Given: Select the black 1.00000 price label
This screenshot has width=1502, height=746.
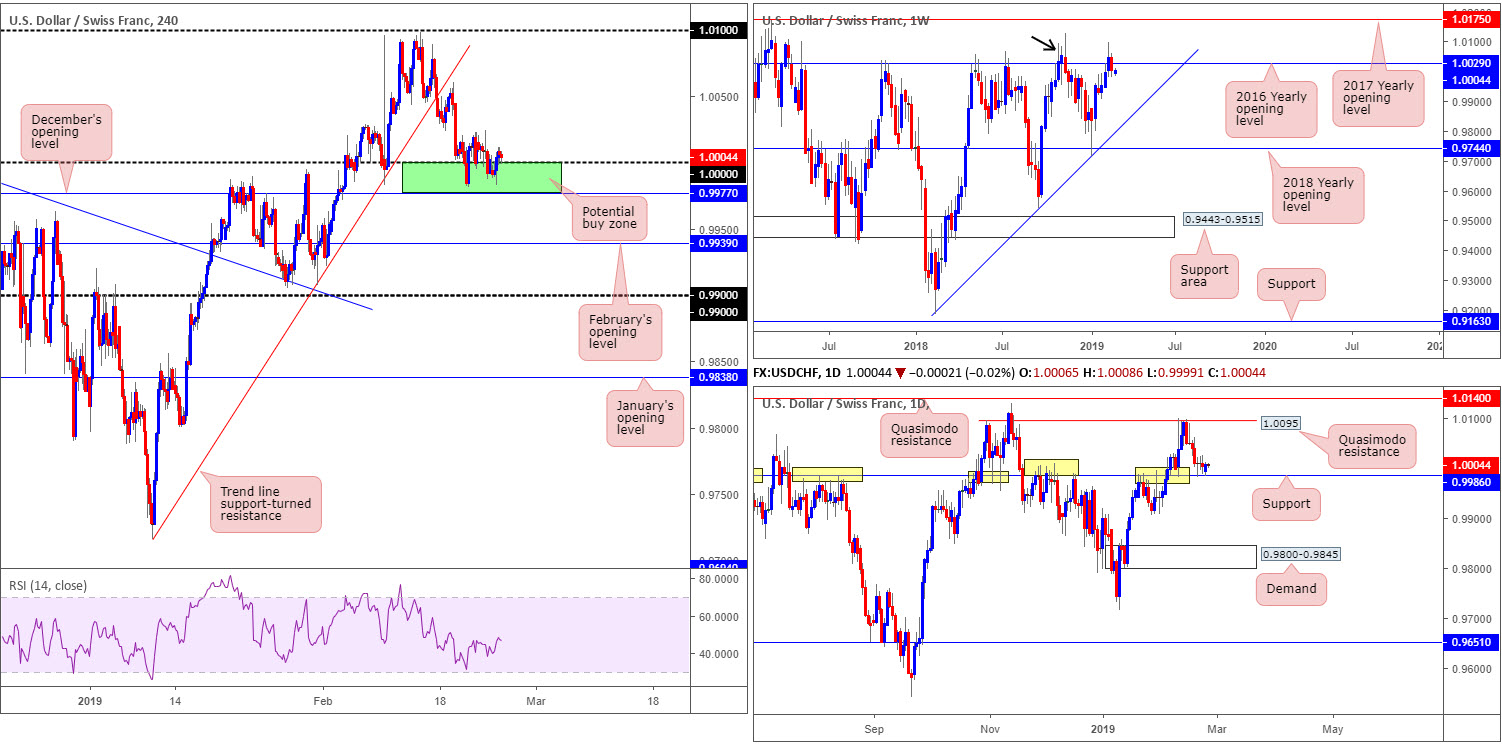Looking at the screenshot, I should pyautogui.click(x=719, y=174).
